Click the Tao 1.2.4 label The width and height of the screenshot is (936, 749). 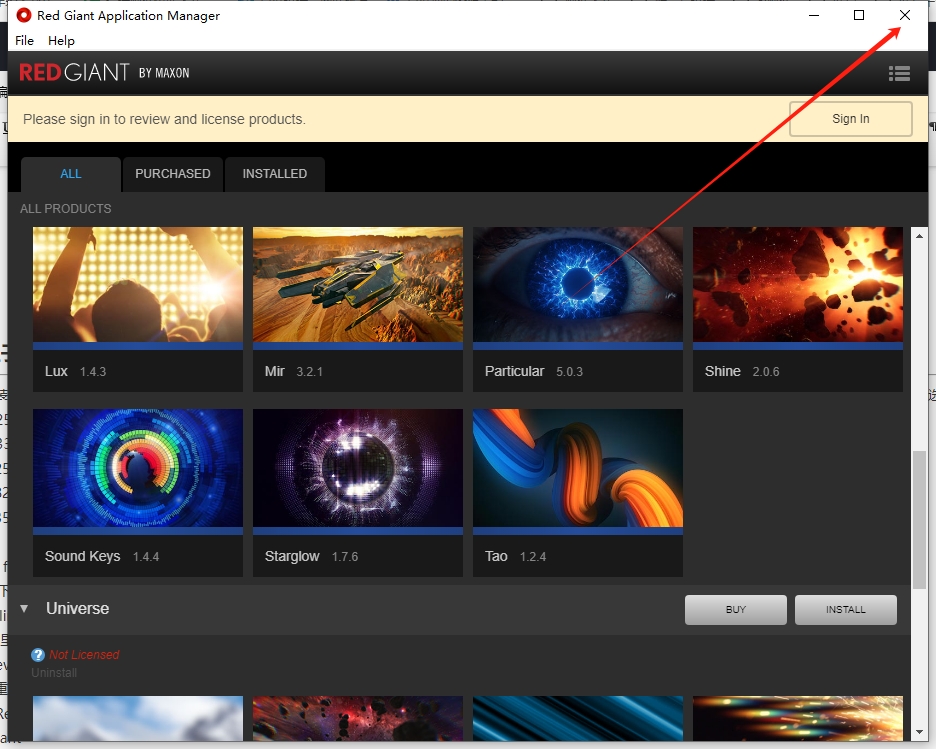click(515, 556)
